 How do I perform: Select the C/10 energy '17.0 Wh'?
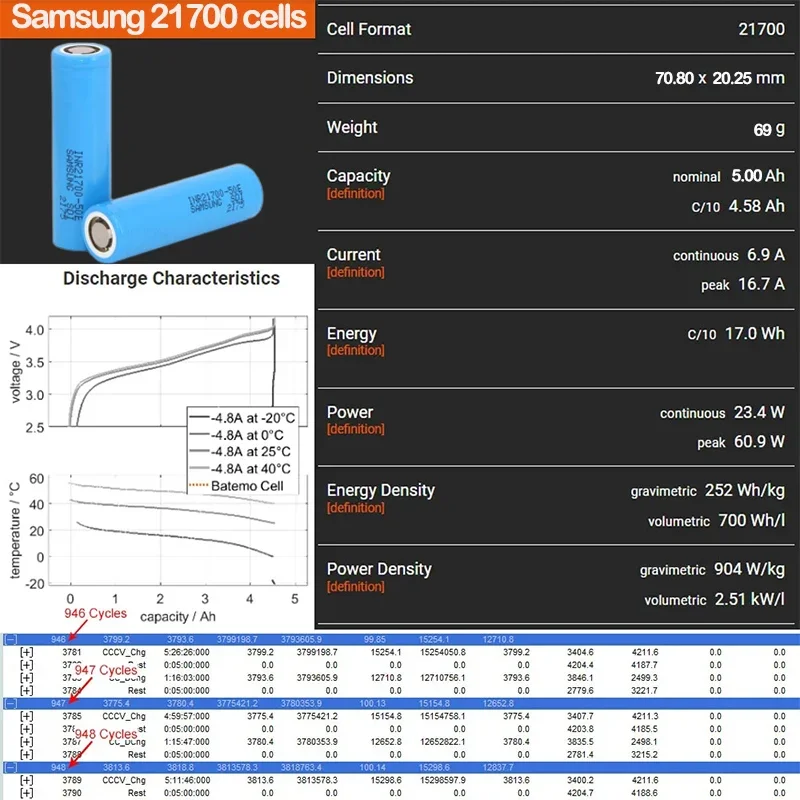(x=755, y=334)
